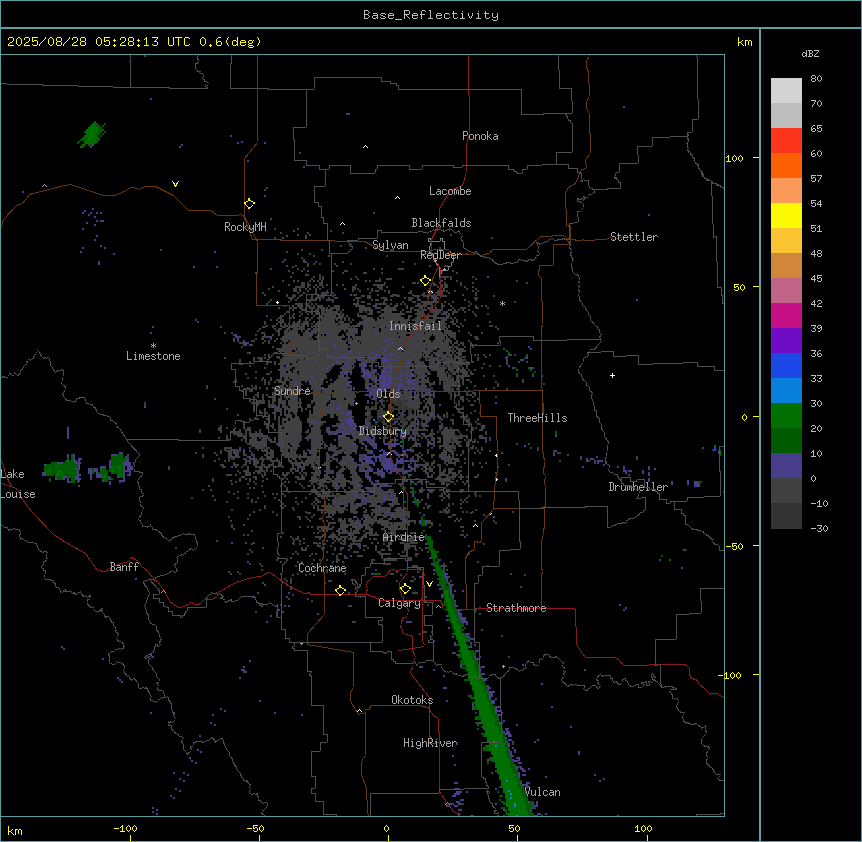The image size is (862, 842).
Task: Click the orange 60-57 dBZ legend color
Action: 786,165
